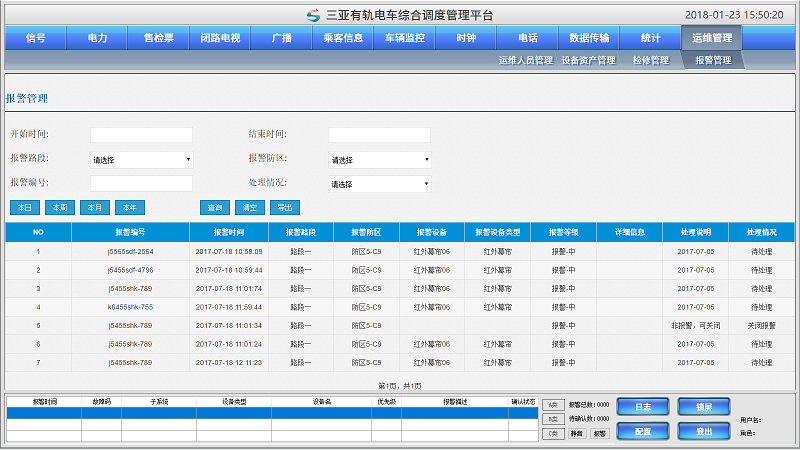Screen dimensions: 800x450
Task: Focus the 开始时间 input field
Action: point(141,135)
